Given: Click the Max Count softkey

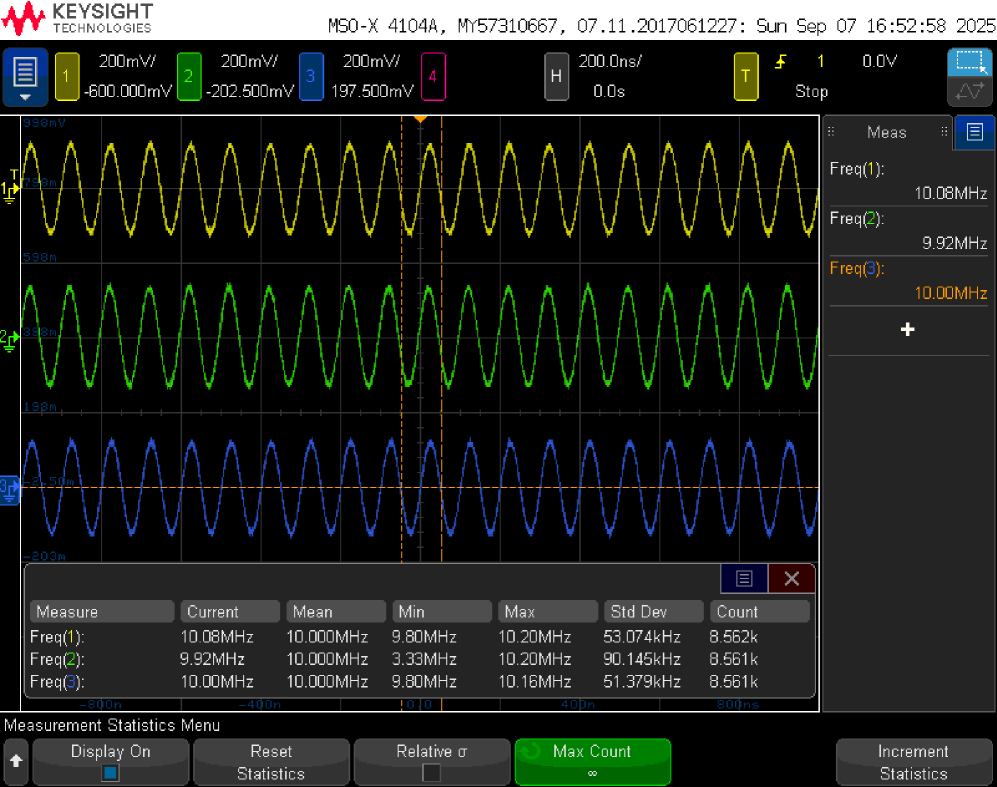Looking at the screenshot, I should 592,761.
